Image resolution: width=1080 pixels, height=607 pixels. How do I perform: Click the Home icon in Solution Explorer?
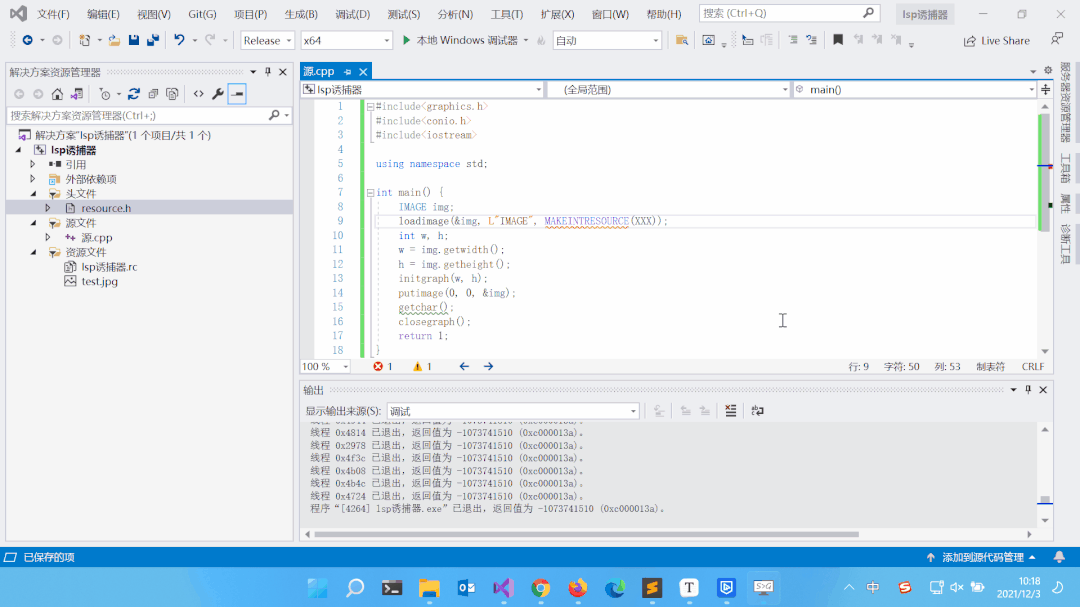[57, 94]
